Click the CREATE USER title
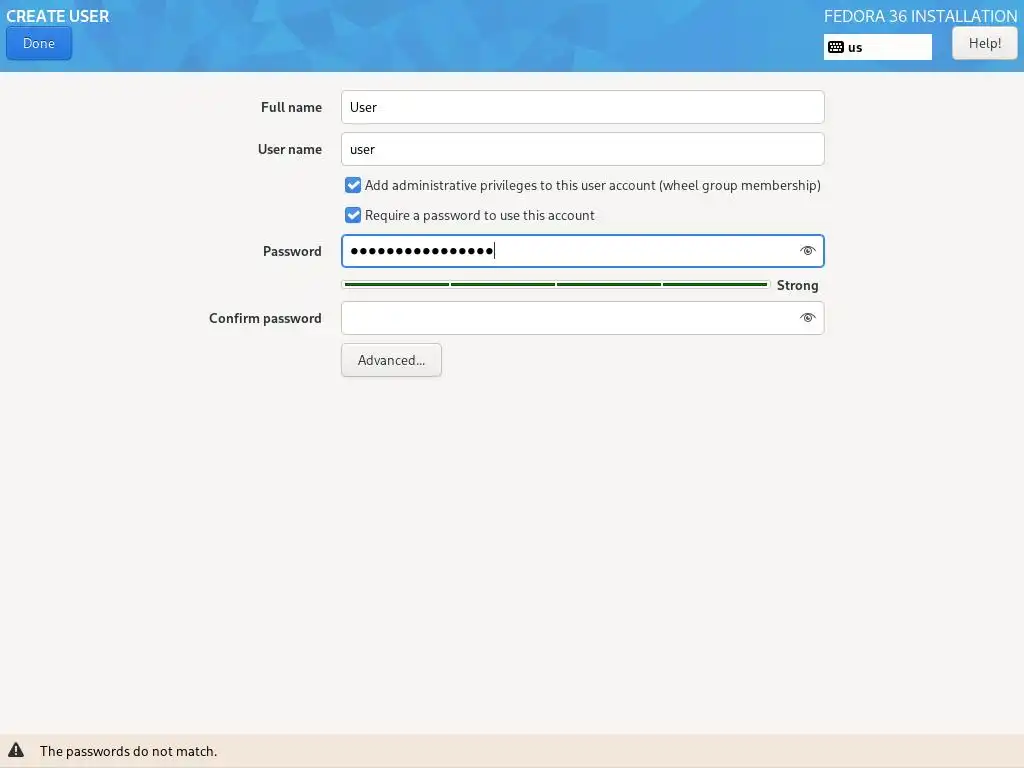Screen dimensions: 1024x768 (x=57, y=16)
